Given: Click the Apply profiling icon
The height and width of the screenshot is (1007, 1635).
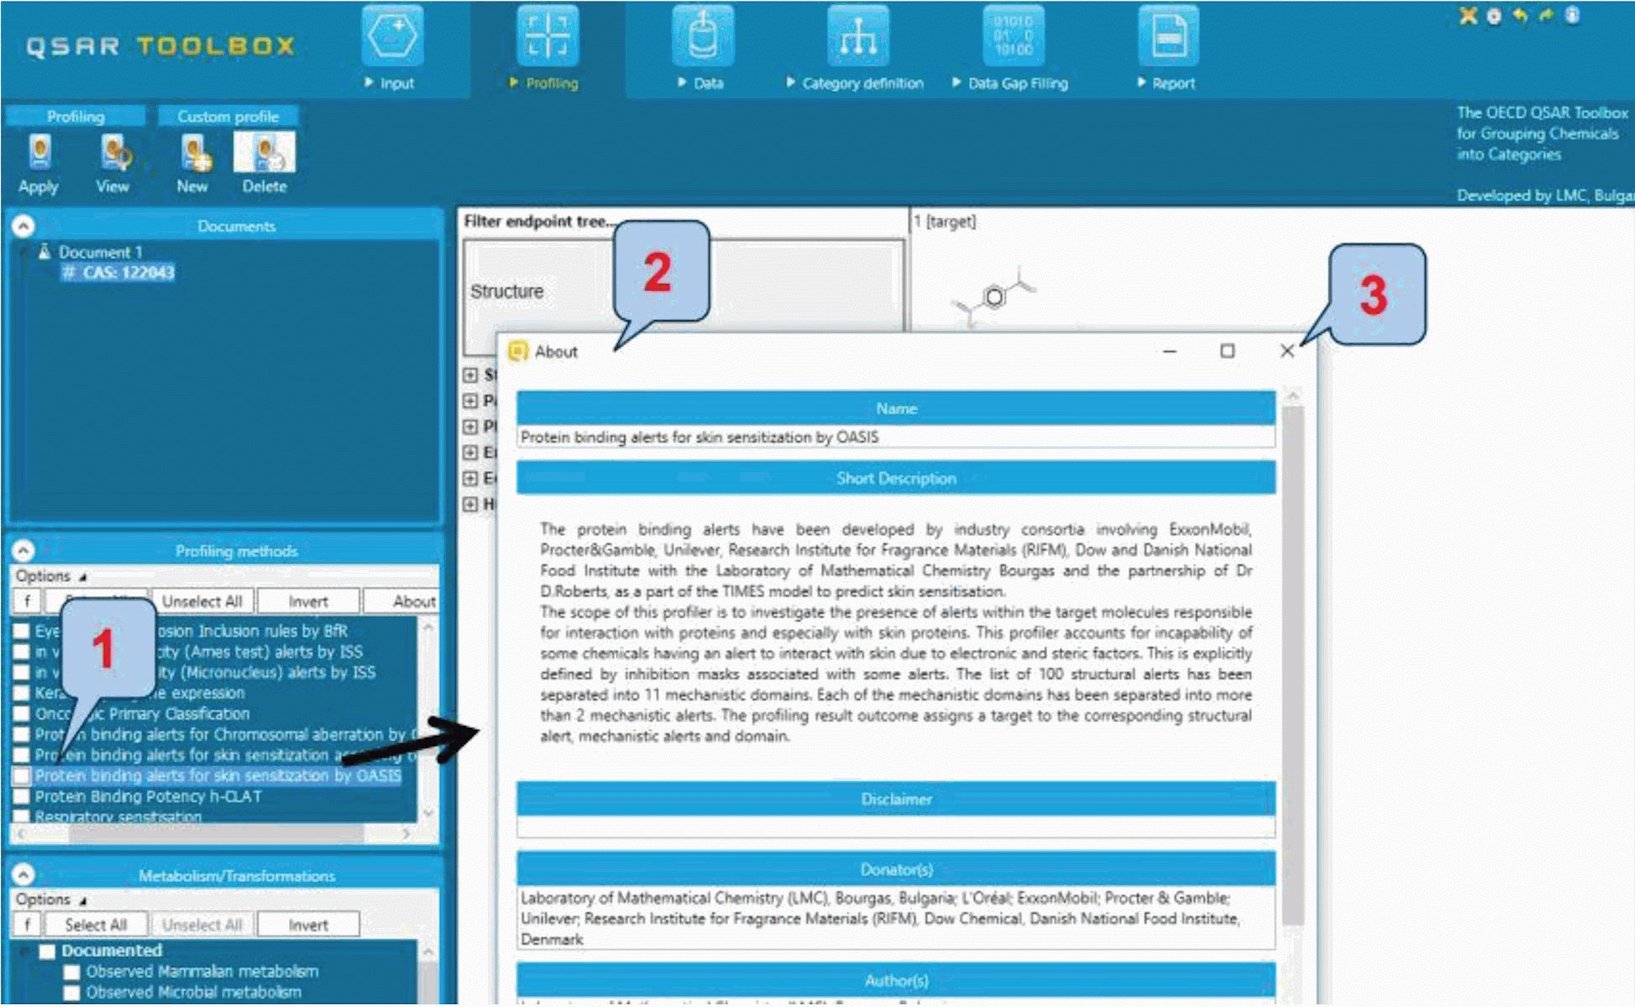Looking at the screenshot, I should coord(39,154).
